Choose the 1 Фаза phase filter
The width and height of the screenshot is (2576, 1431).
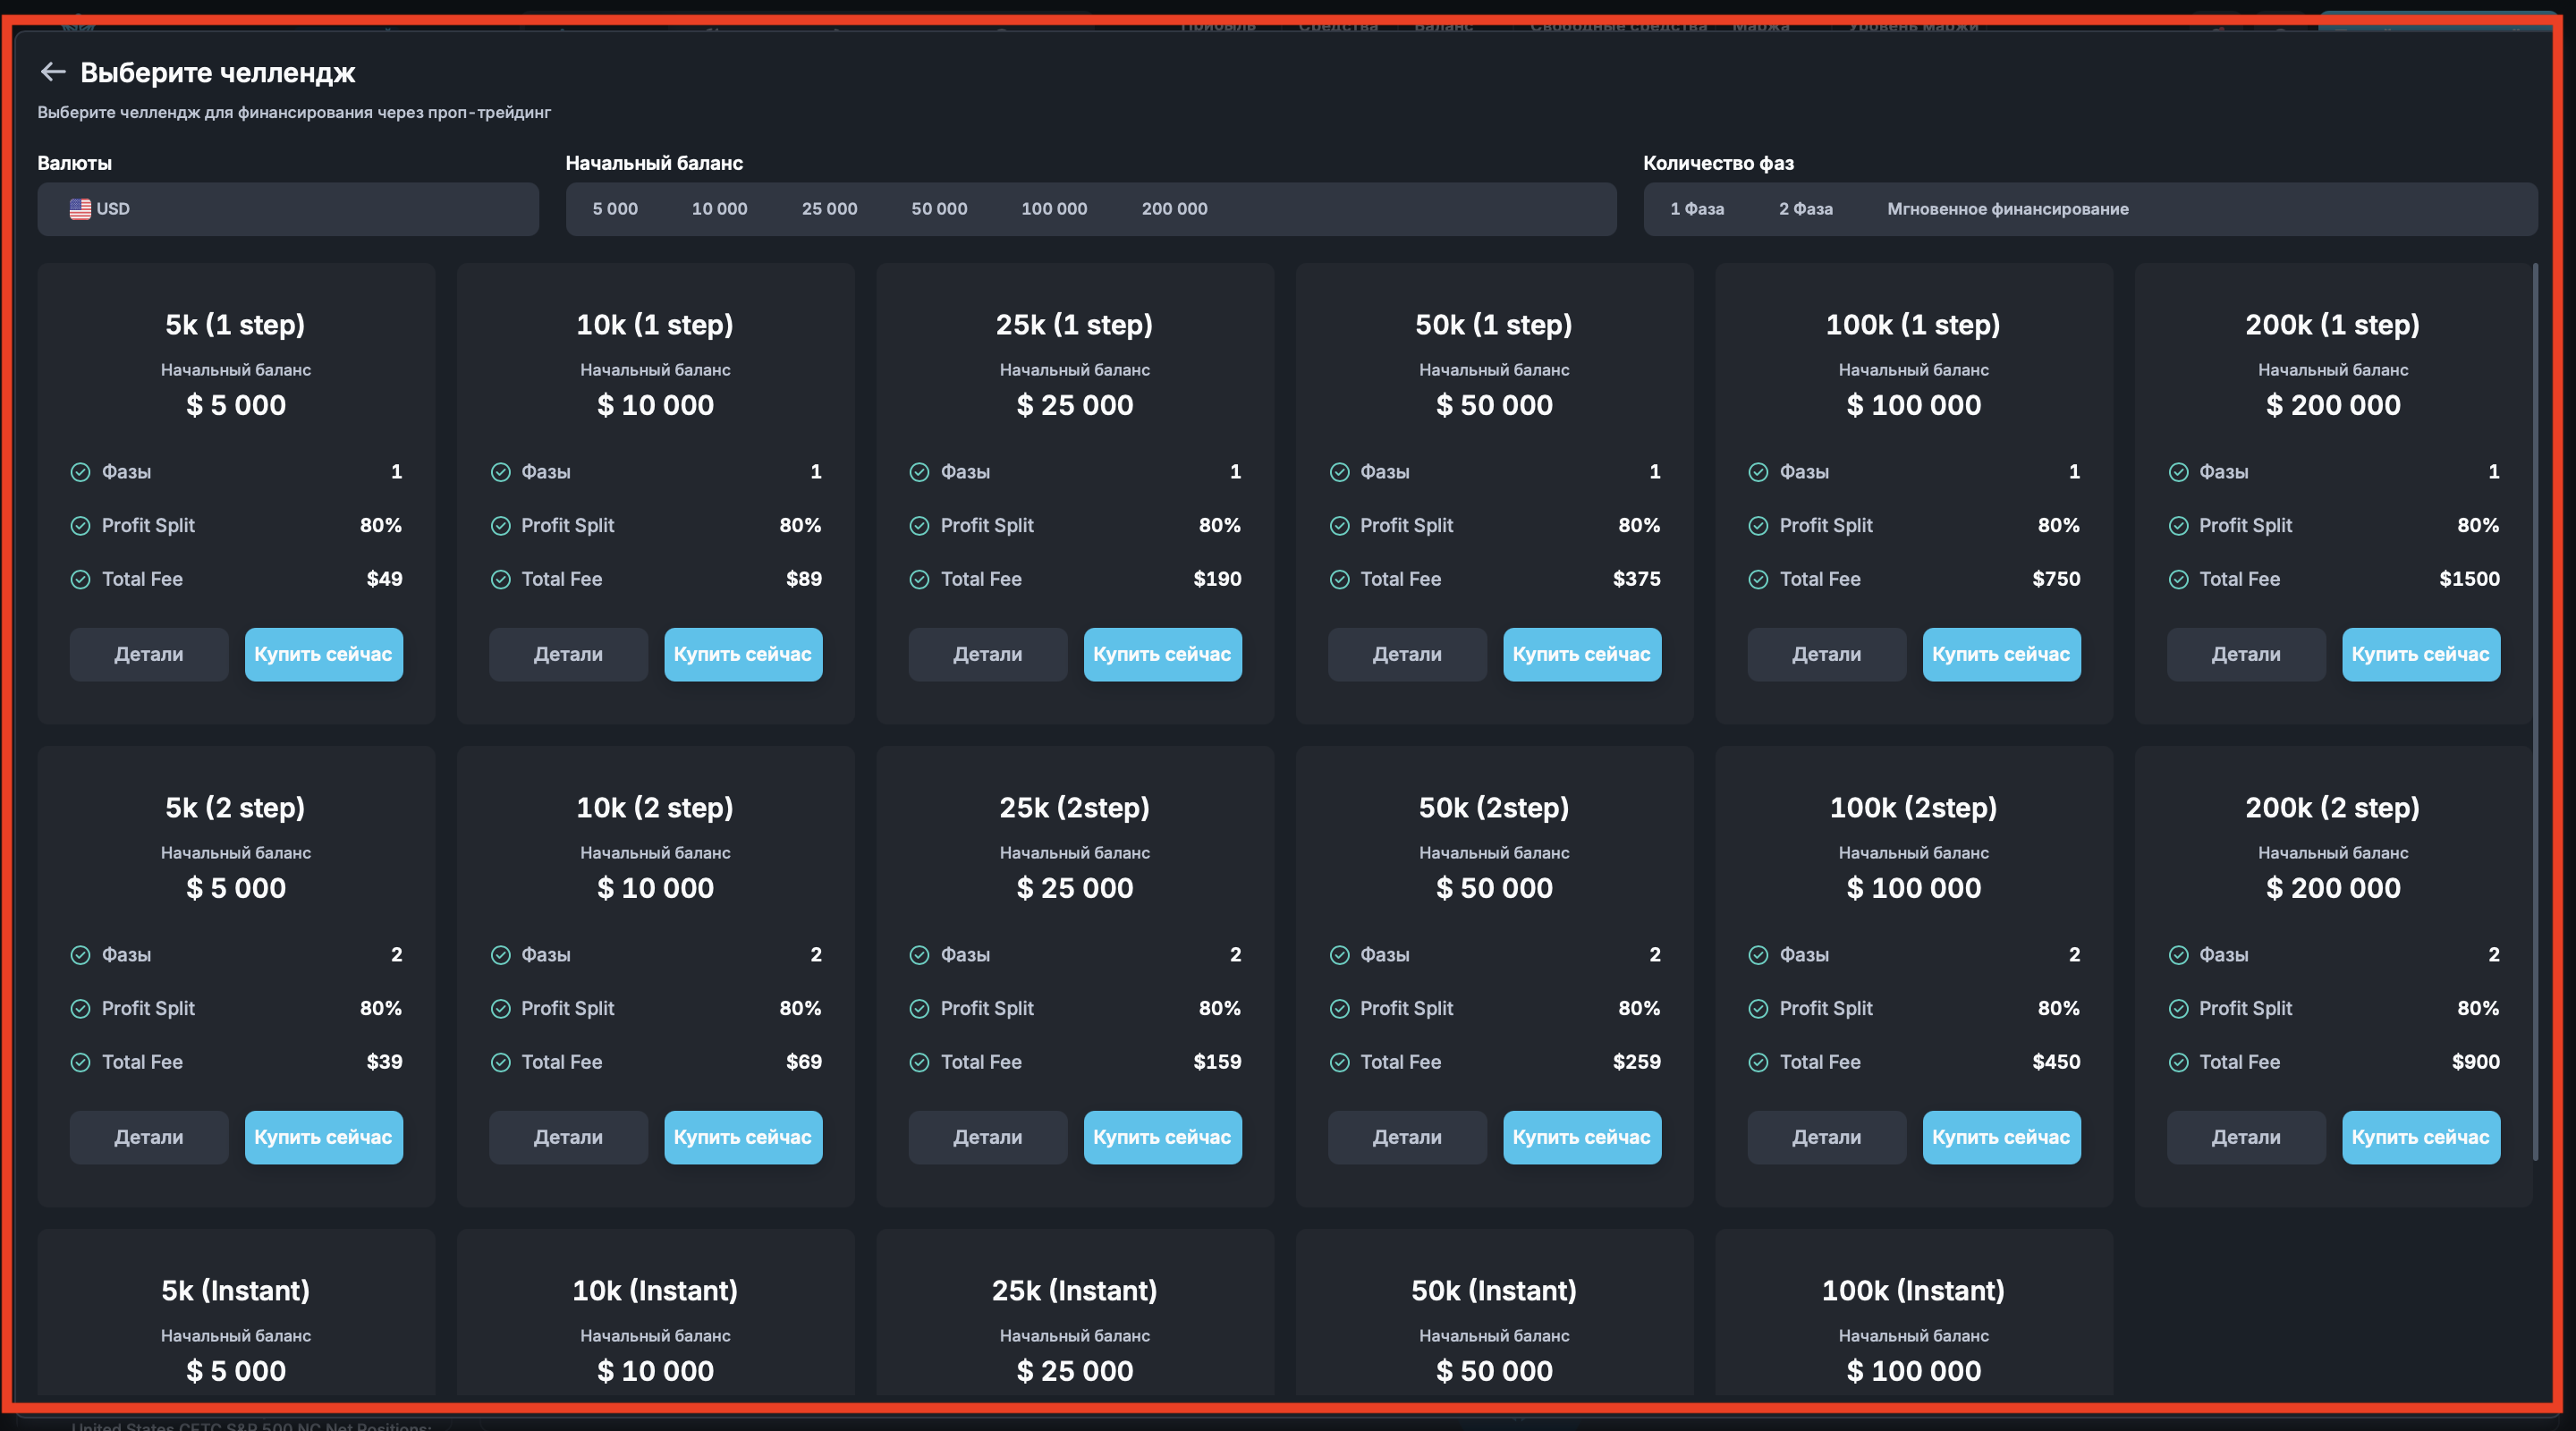[1696, 209]
